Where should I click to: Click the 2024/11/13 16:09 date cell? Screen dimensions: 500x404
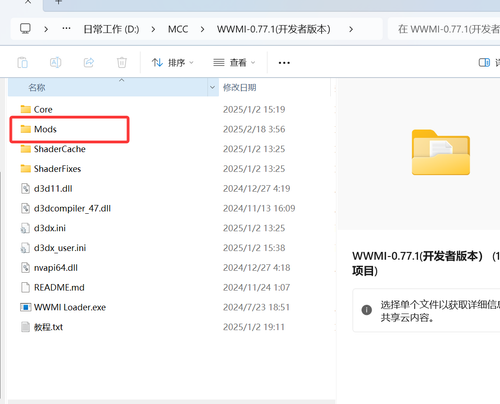pyautogui.click(x=259, y=208)
